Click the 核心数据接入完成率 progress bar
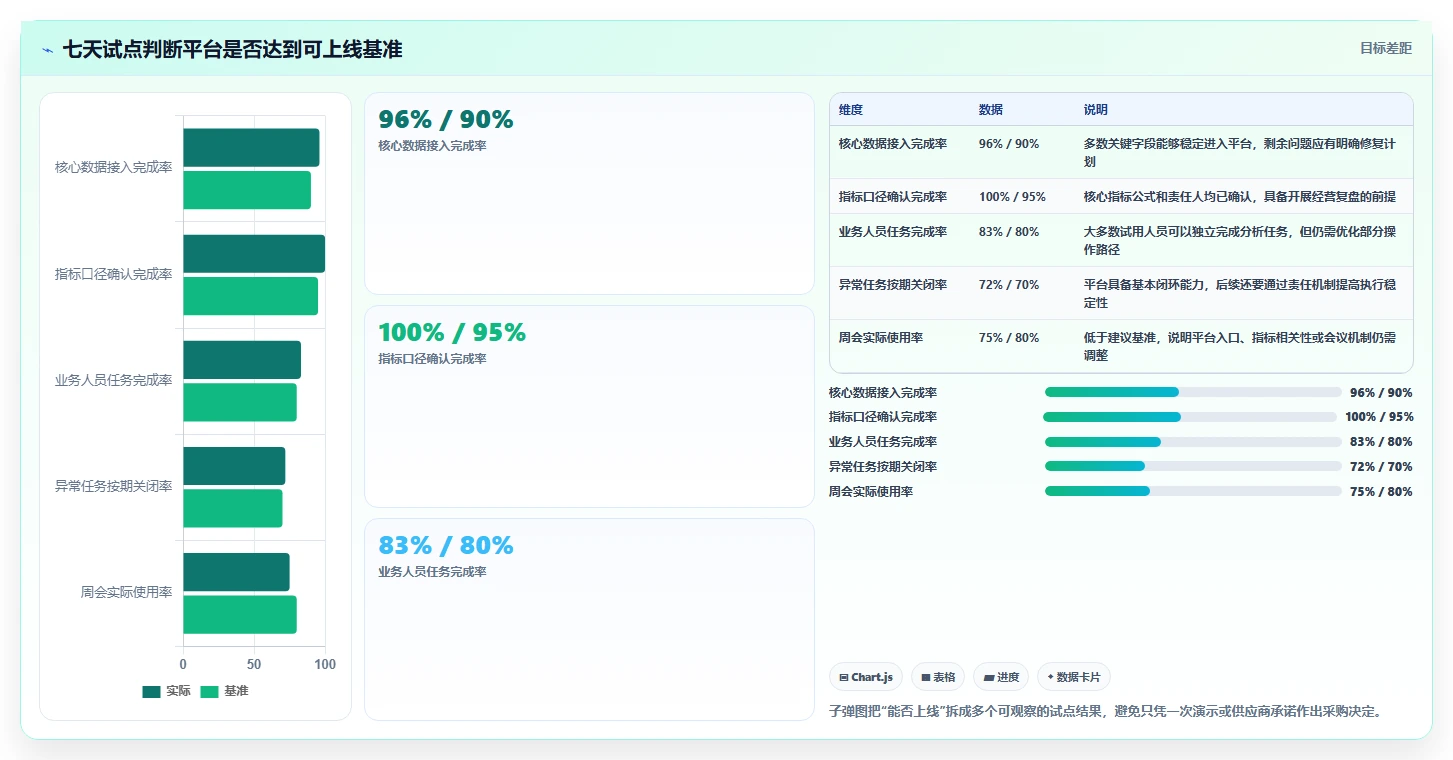 click(1193, 393)
